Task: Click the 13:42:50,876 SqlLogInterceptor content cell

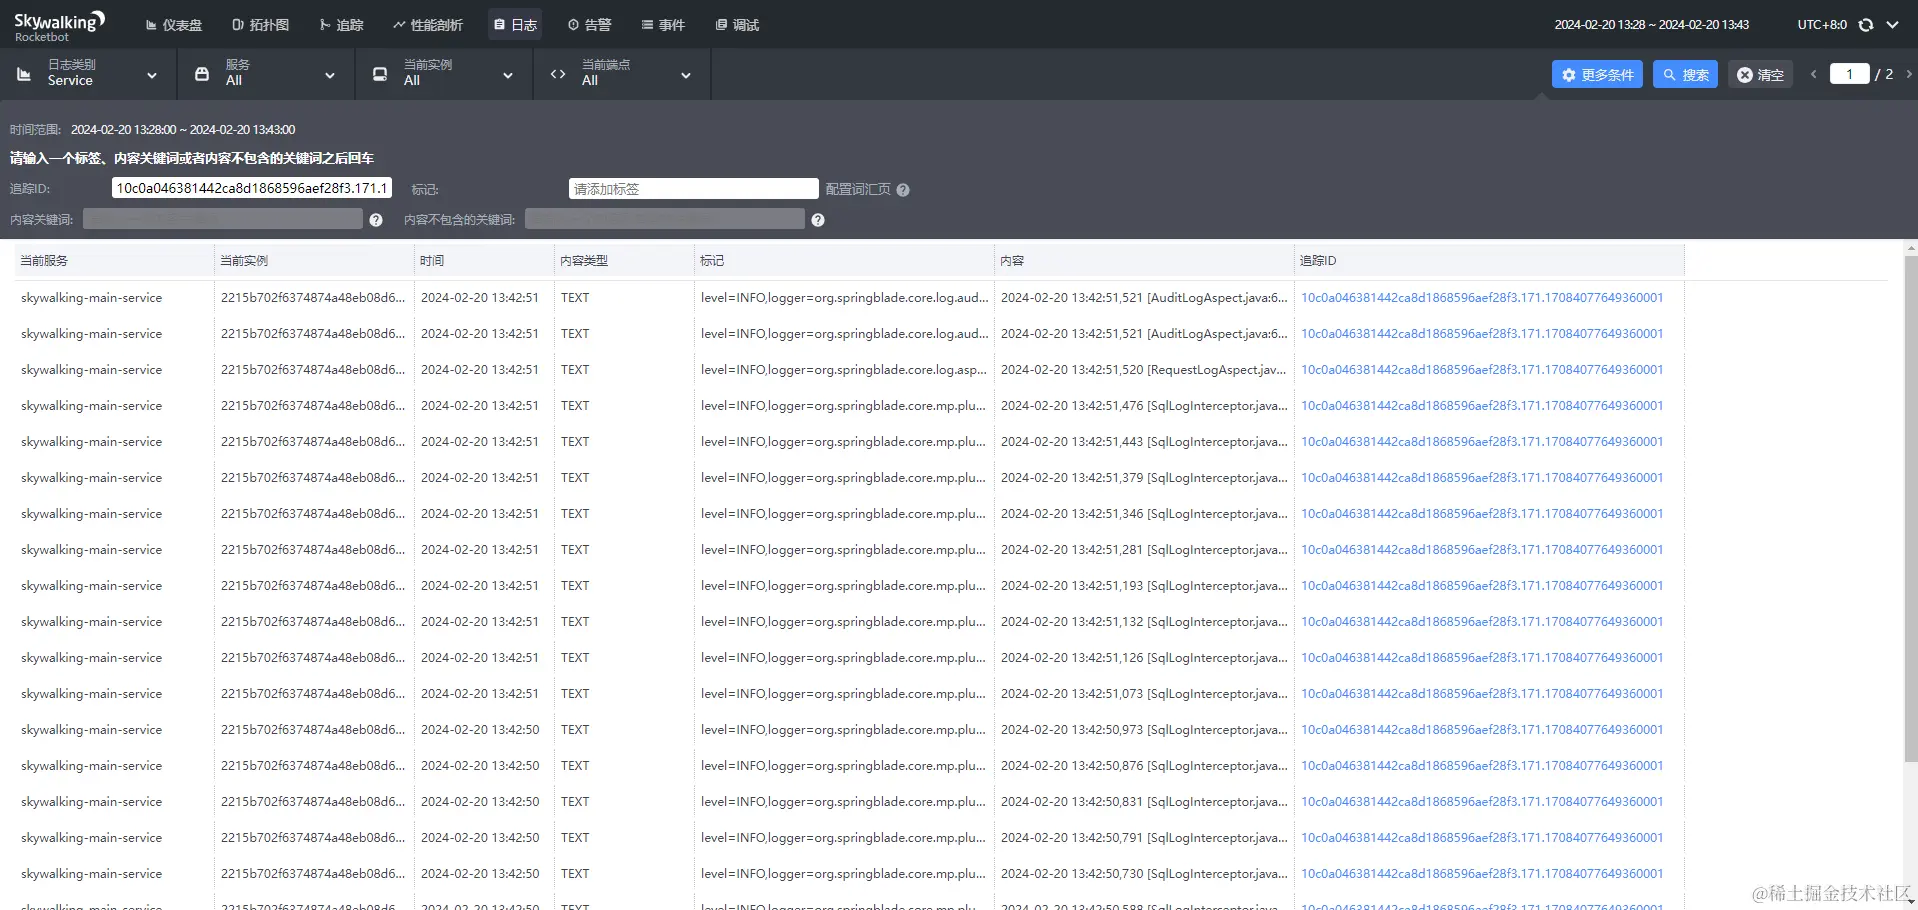Action: point(1144,766)
